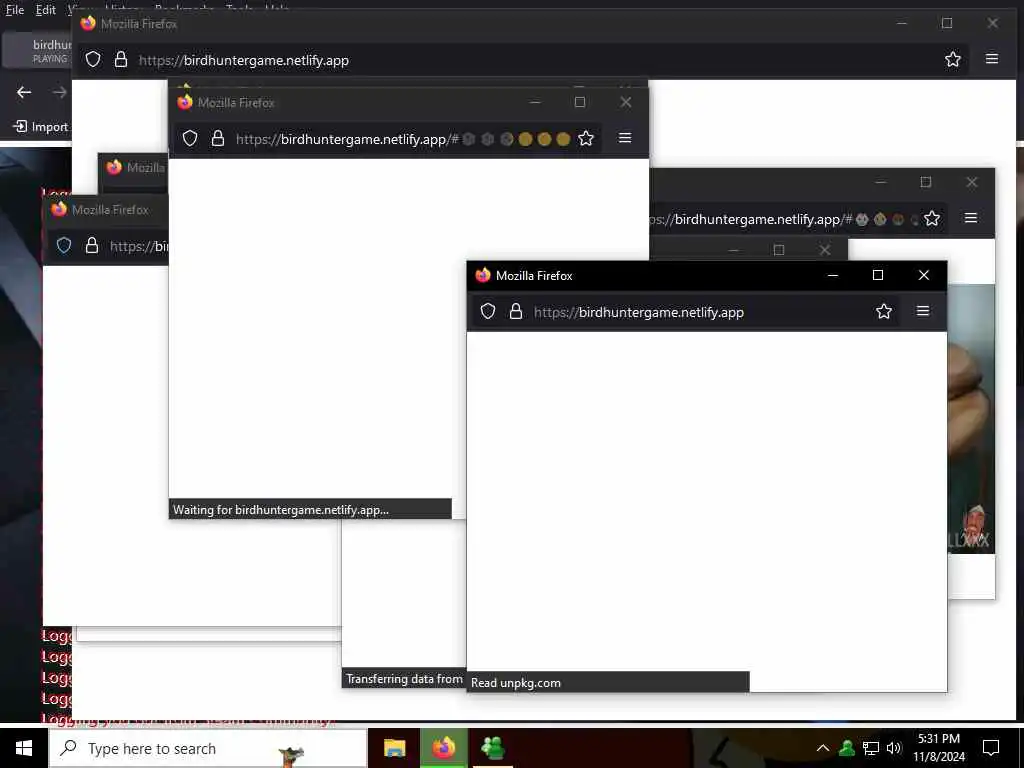
Task: Click the shield icon in the left partially hidden Firefox window
Action: (x=63, y=246)
